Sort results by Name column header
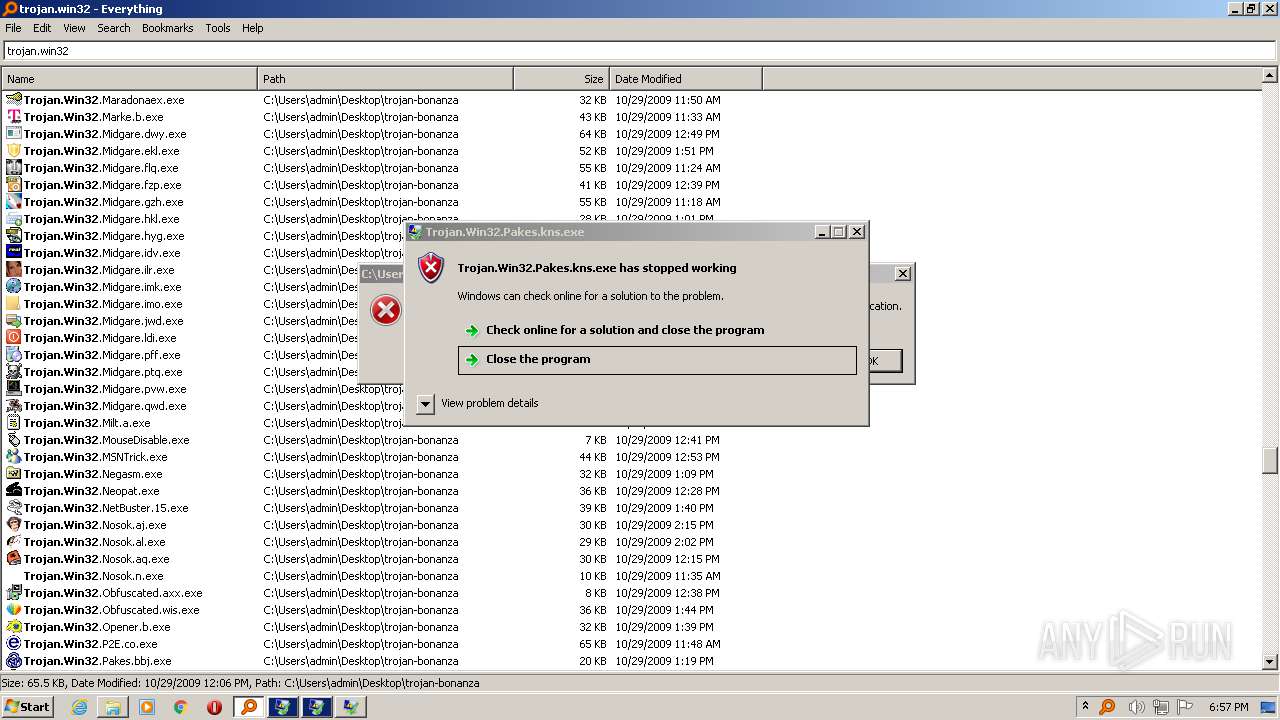 (x=129, y=79)
